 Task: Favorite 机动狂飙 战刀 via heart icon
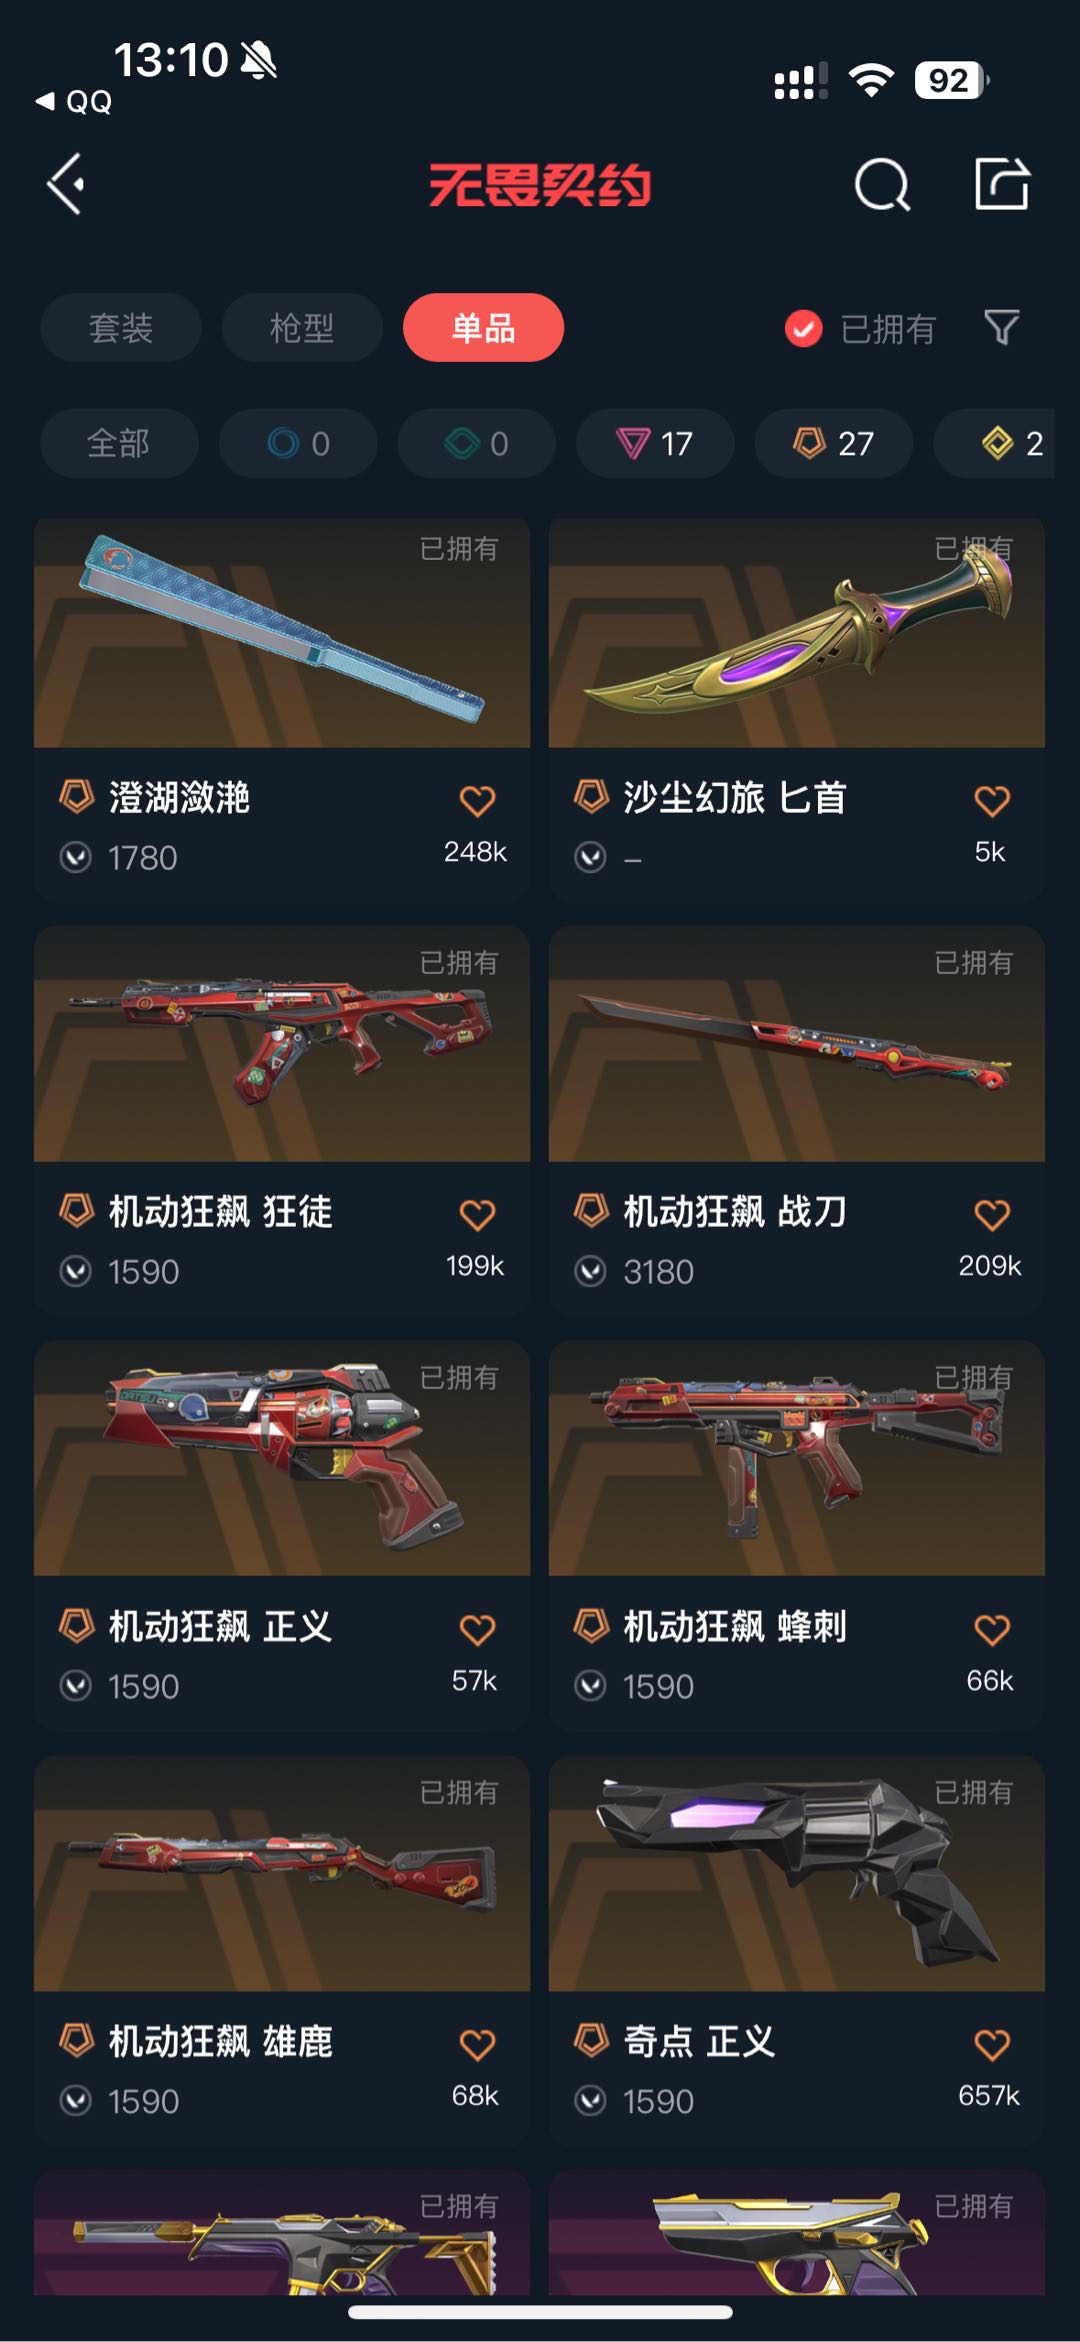coord(992,1214)
